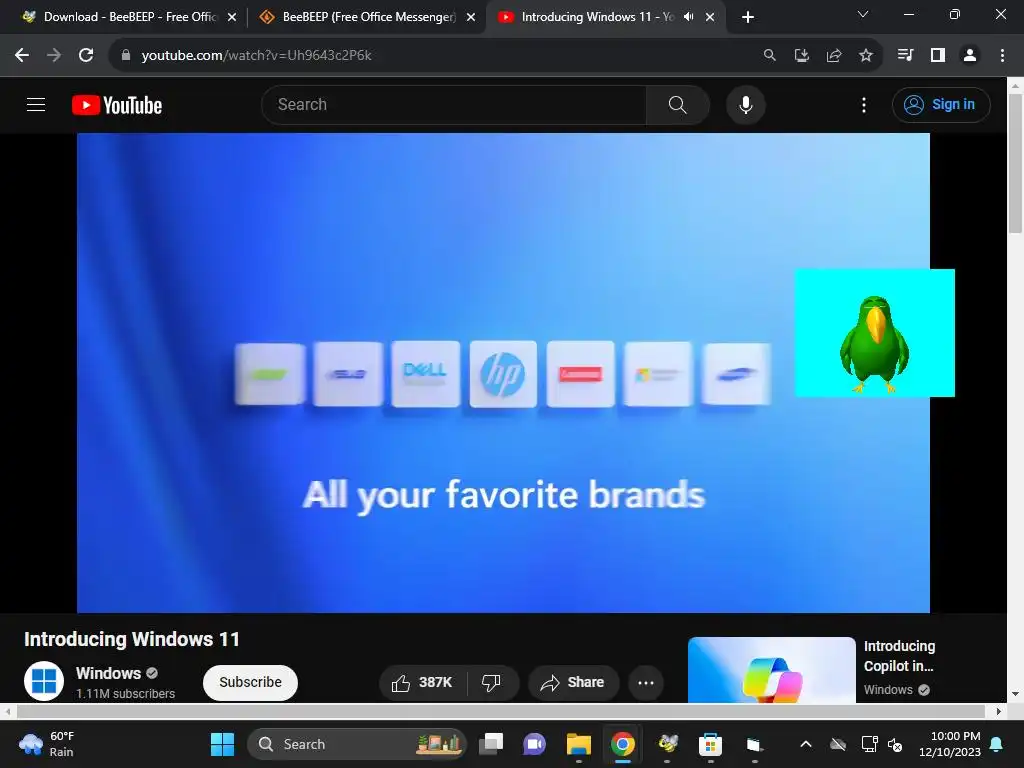Viewport: 1024px width, 768px height.
Task: Open the BeeBEEP bee icon on taskbar
Action: point(667,744)
